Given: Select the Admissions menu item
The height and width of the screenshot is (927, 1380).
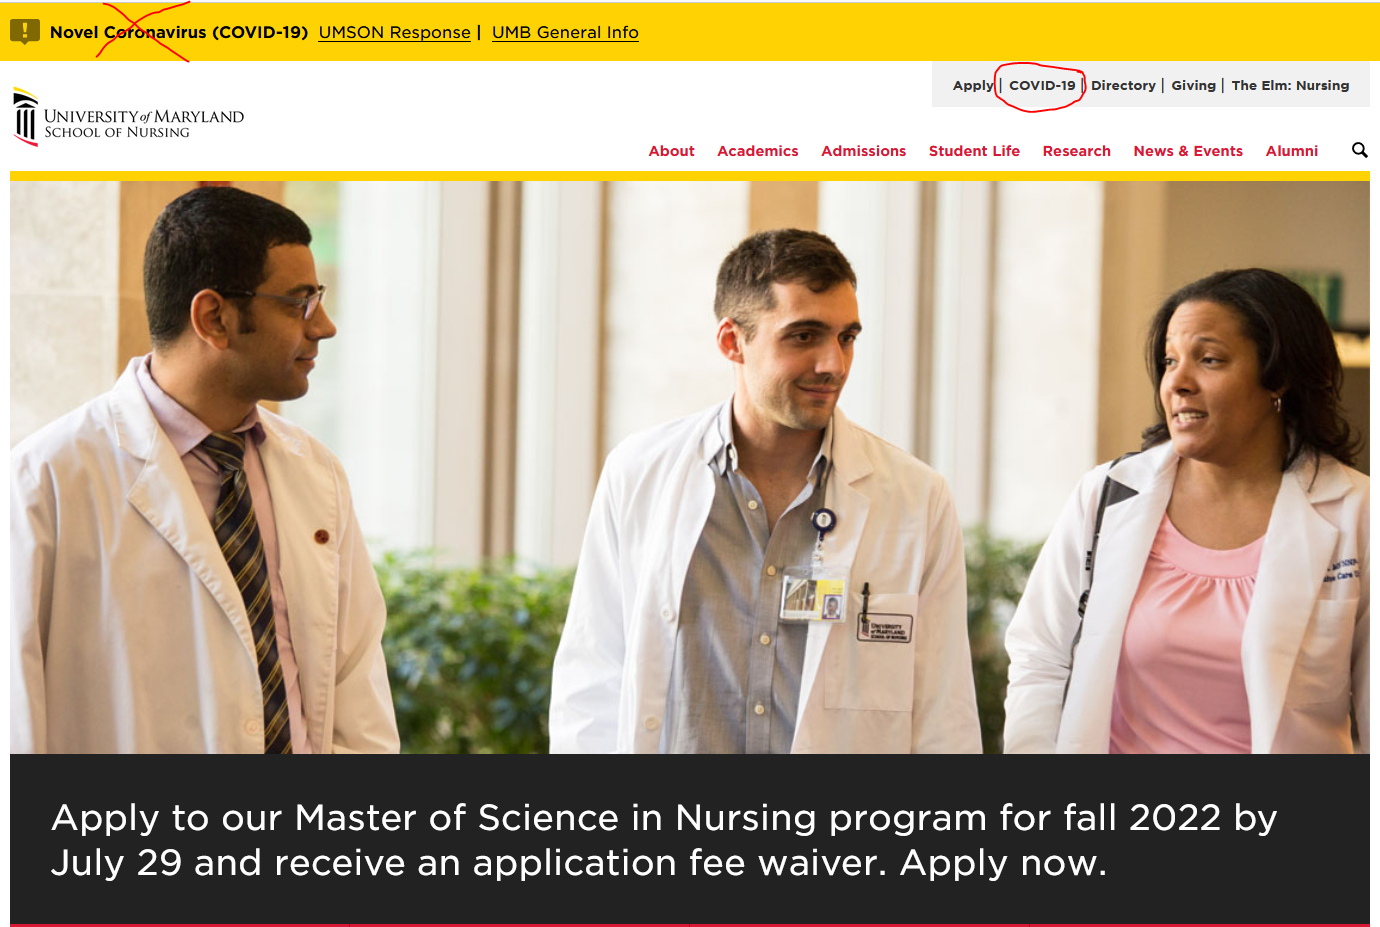Looking at the screenshot, I should (863, 151).
